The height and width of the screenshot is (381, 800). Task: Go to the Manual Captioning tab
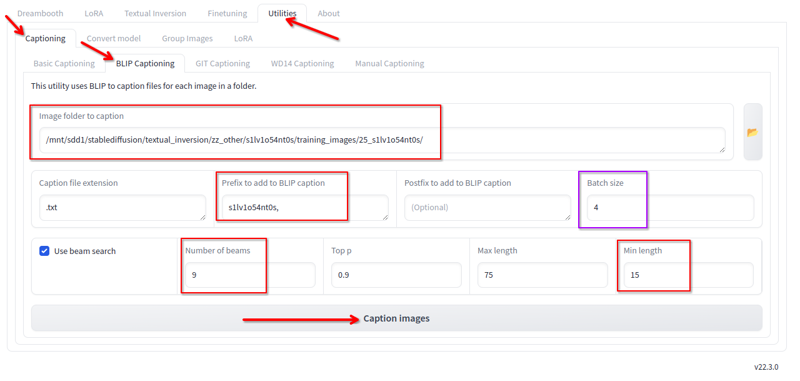click(x=389, y=64)
